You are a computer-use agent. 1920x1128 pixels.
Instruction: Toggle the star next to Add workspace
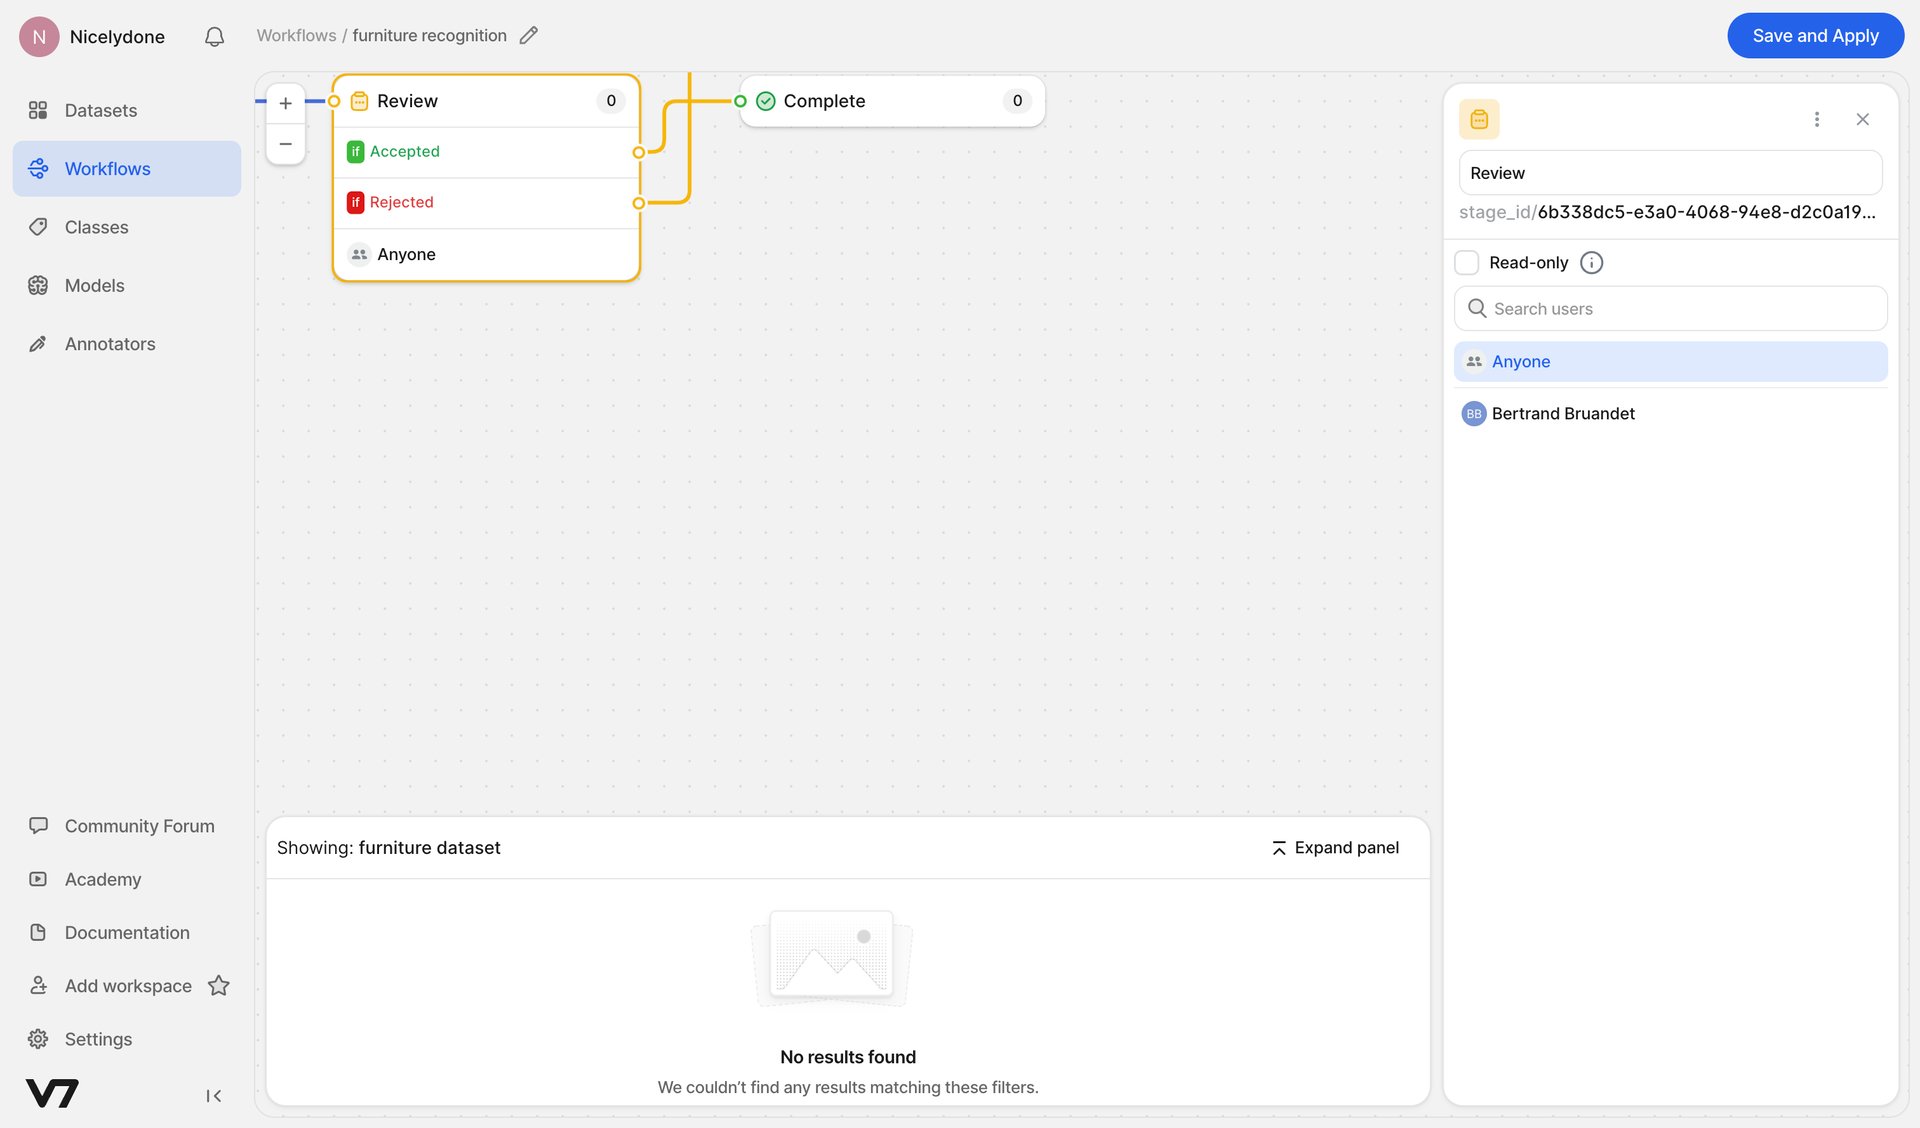219,986
